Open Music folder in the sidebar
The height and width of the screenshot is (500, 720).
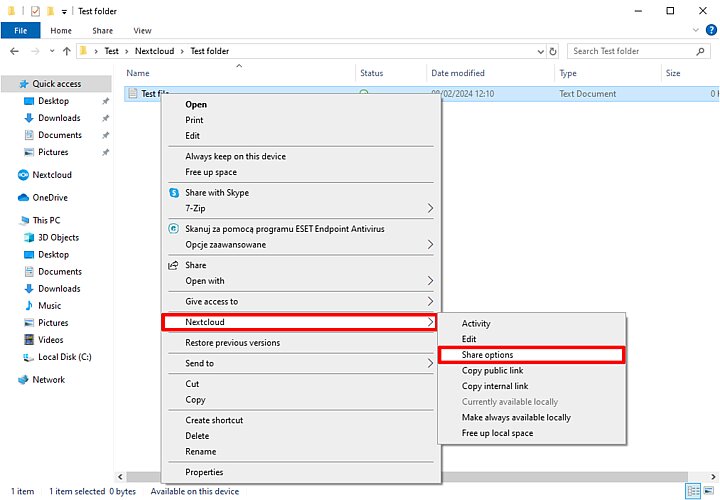43,306
